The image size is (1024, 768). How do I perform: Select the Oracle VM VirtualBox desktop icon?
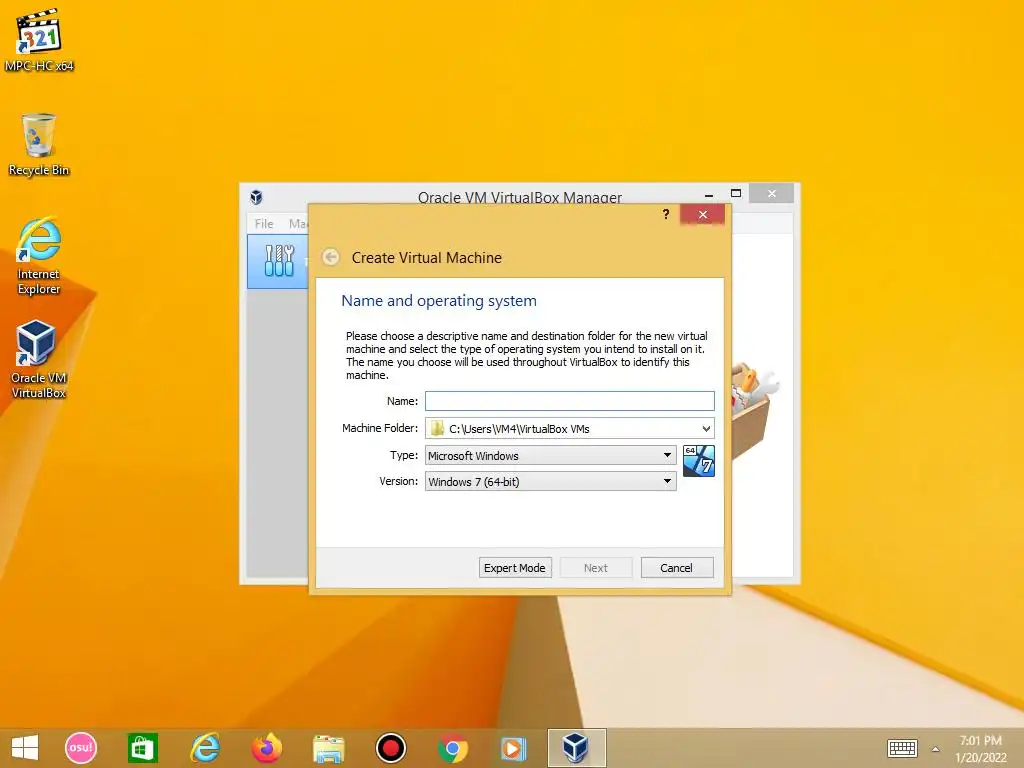click(x=39, y=359)
